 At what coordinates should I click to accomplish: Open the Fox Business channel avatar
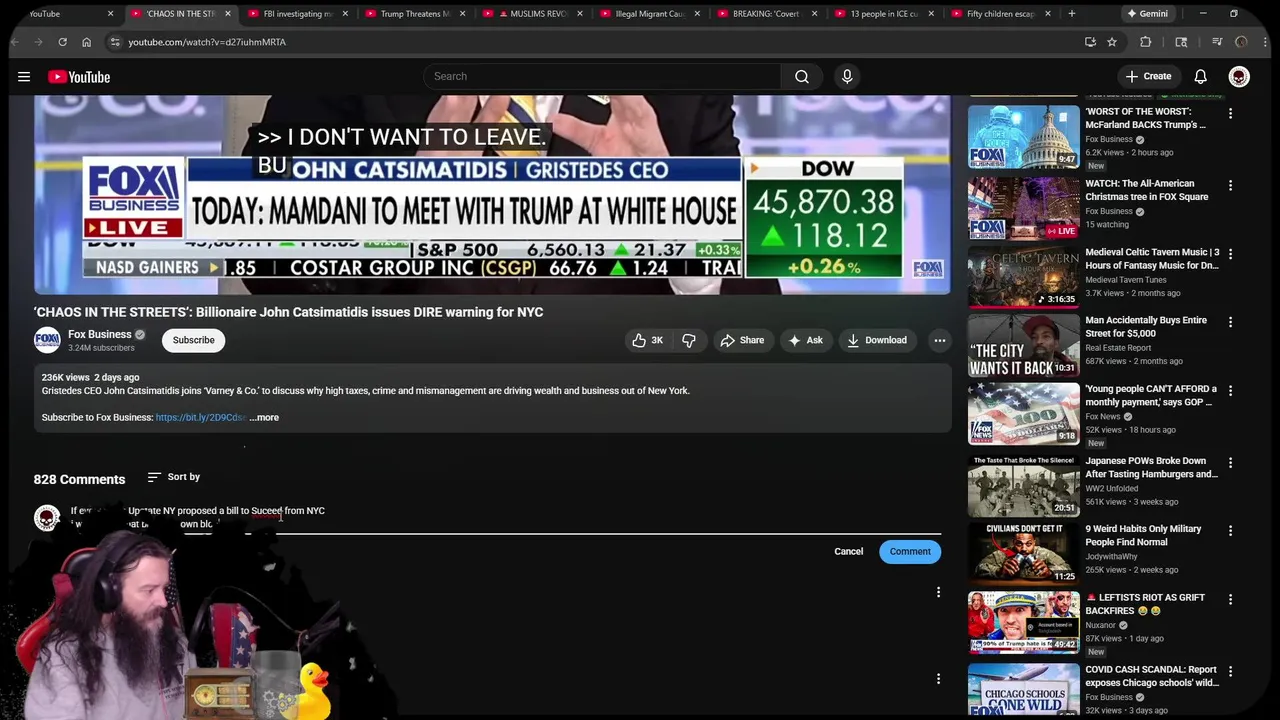(x=47, y=340)
